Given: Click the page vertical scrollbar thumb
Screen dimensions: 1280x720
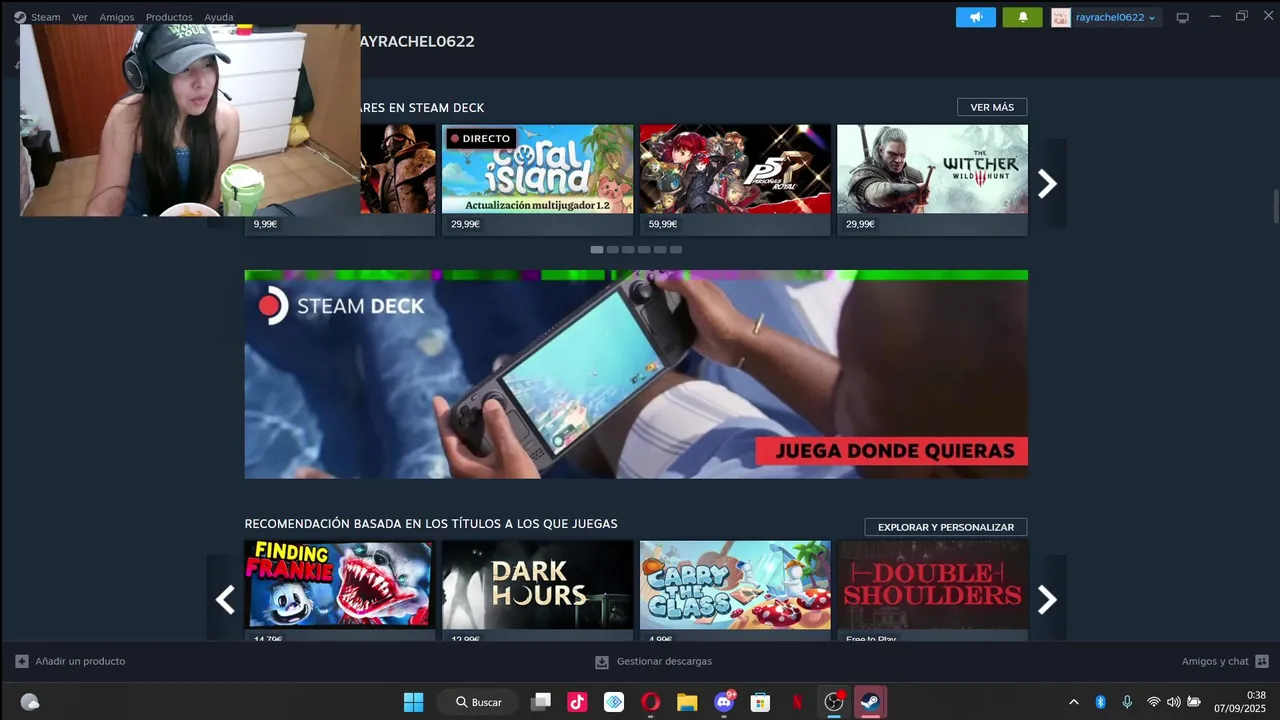Looking at the screenshot, I should pyautogui.click(x=1275, y=206).
